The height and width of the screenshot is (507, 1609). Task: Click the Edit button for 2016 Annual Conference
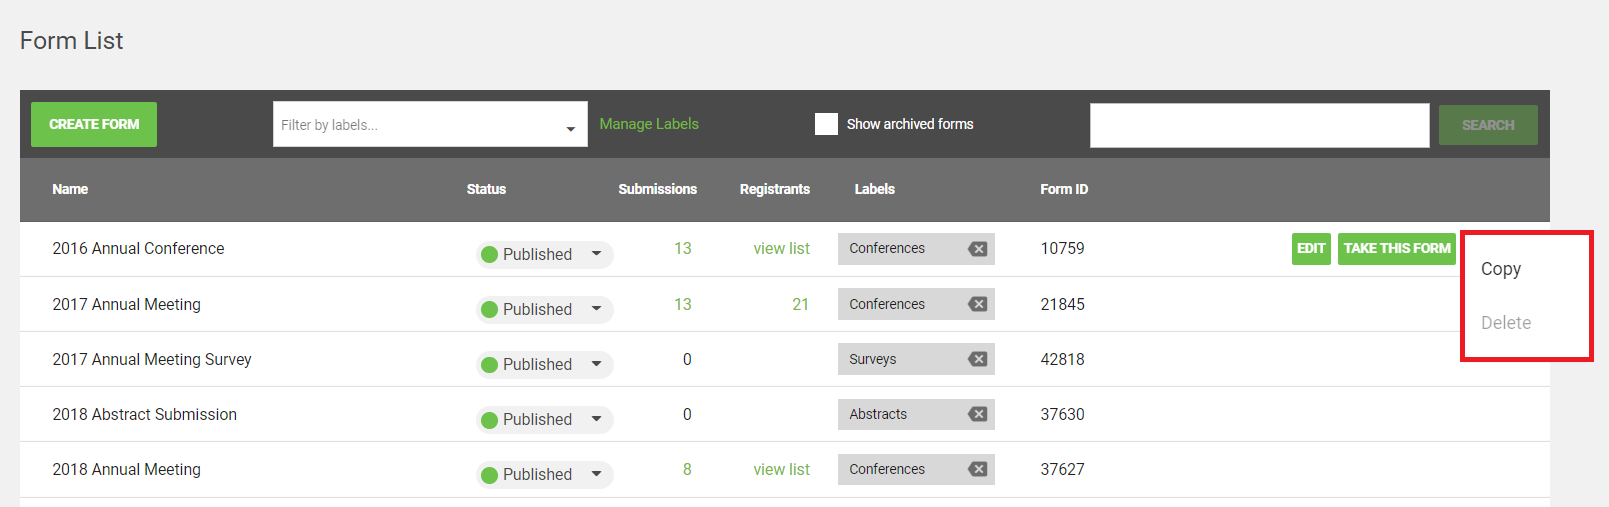click(1310, 249)
